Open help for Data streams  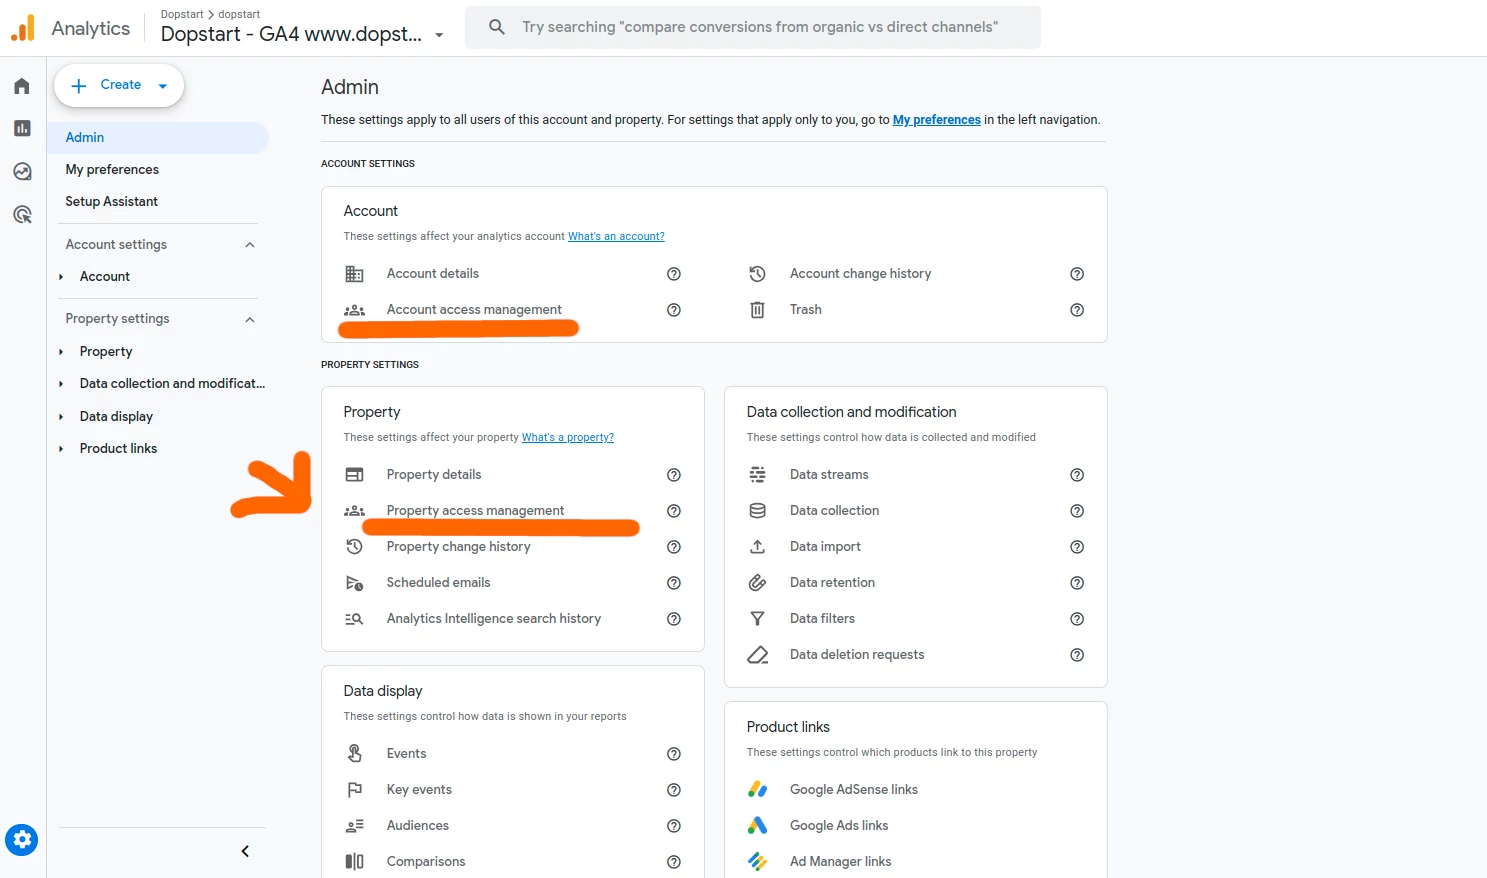[x=1077, y=475]
